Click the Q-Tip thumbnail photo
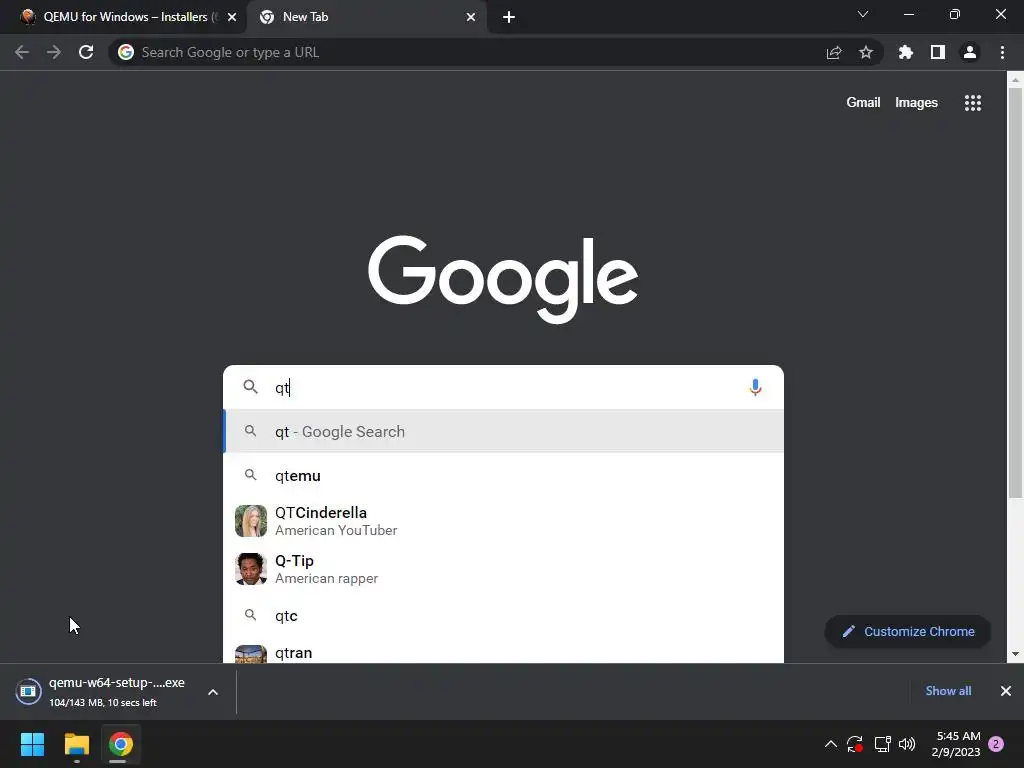Screen dimensions: 1024x768 [x=251, y=569]
